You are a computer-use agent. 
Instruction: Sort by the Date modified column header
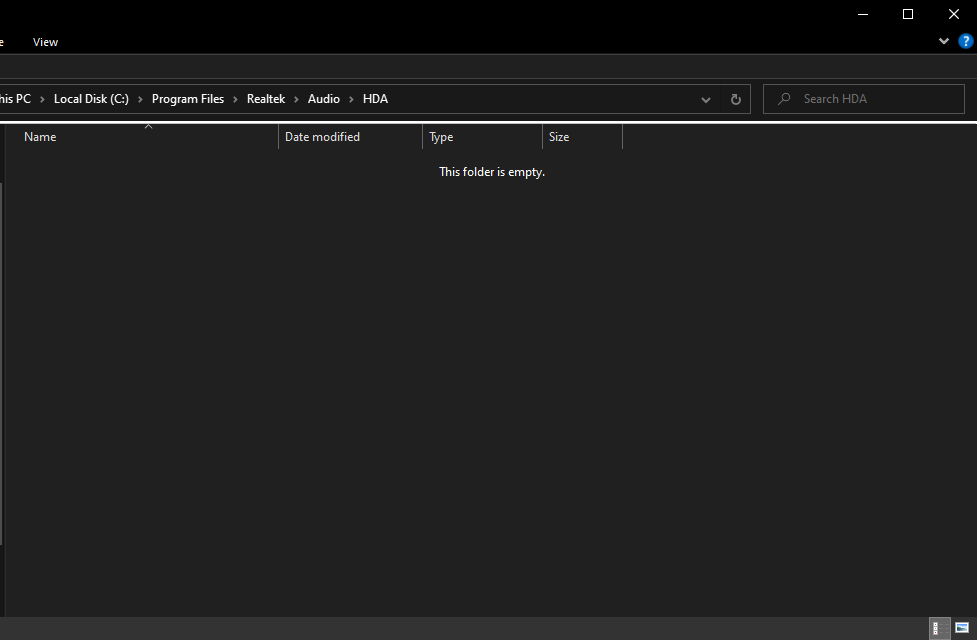[350, 137]
